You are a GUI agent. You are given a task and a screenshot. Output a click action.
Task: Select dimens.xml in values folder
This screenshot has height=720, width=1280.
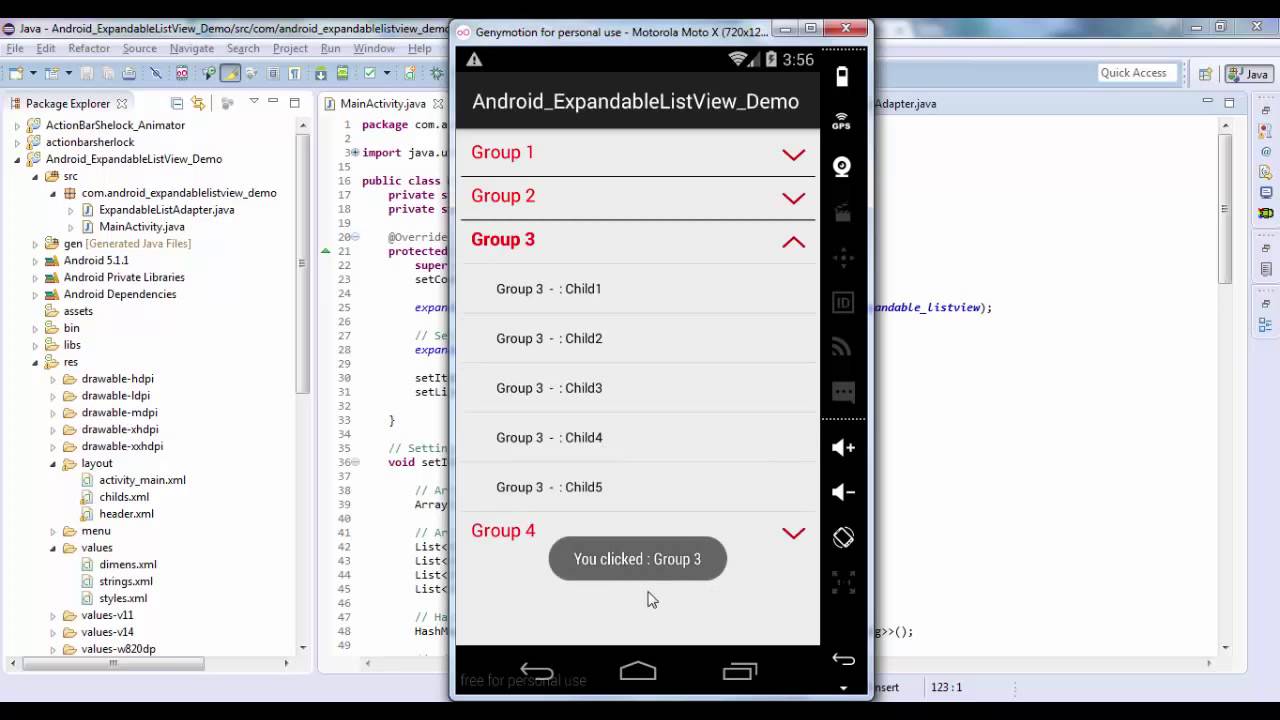[128, 564]
